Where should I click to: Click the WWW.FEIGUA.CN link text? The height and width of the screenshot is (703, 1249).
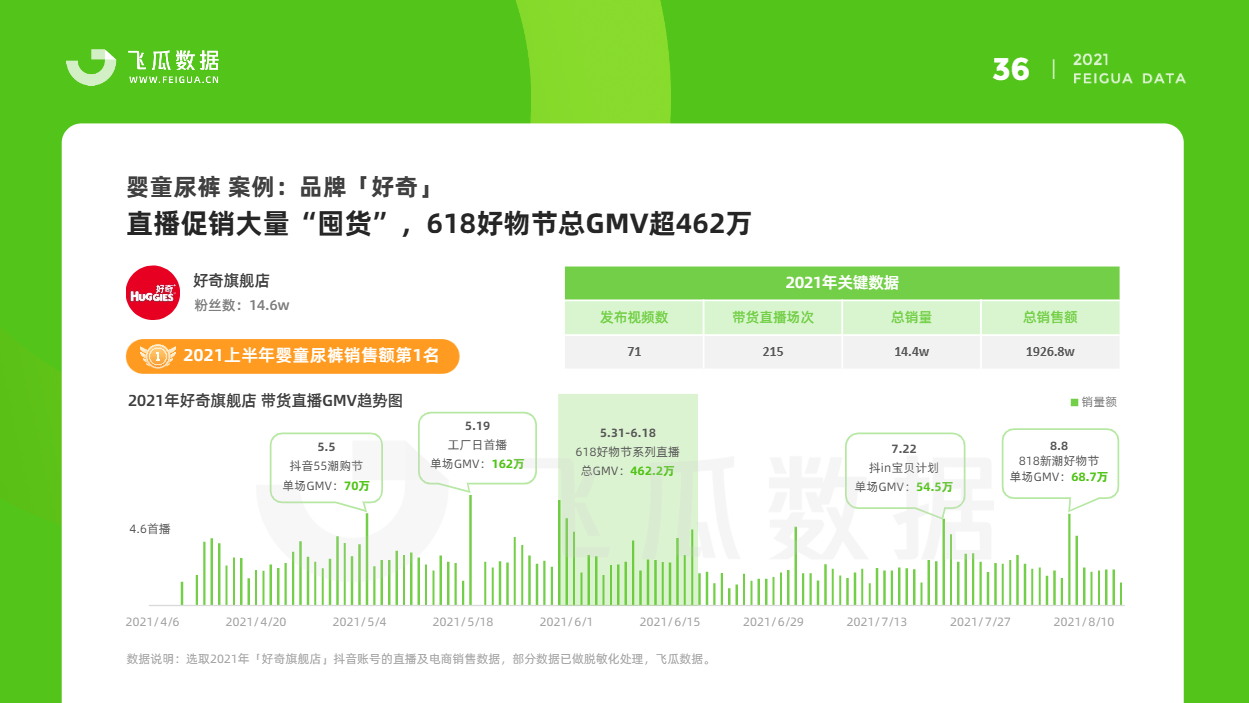174,80
